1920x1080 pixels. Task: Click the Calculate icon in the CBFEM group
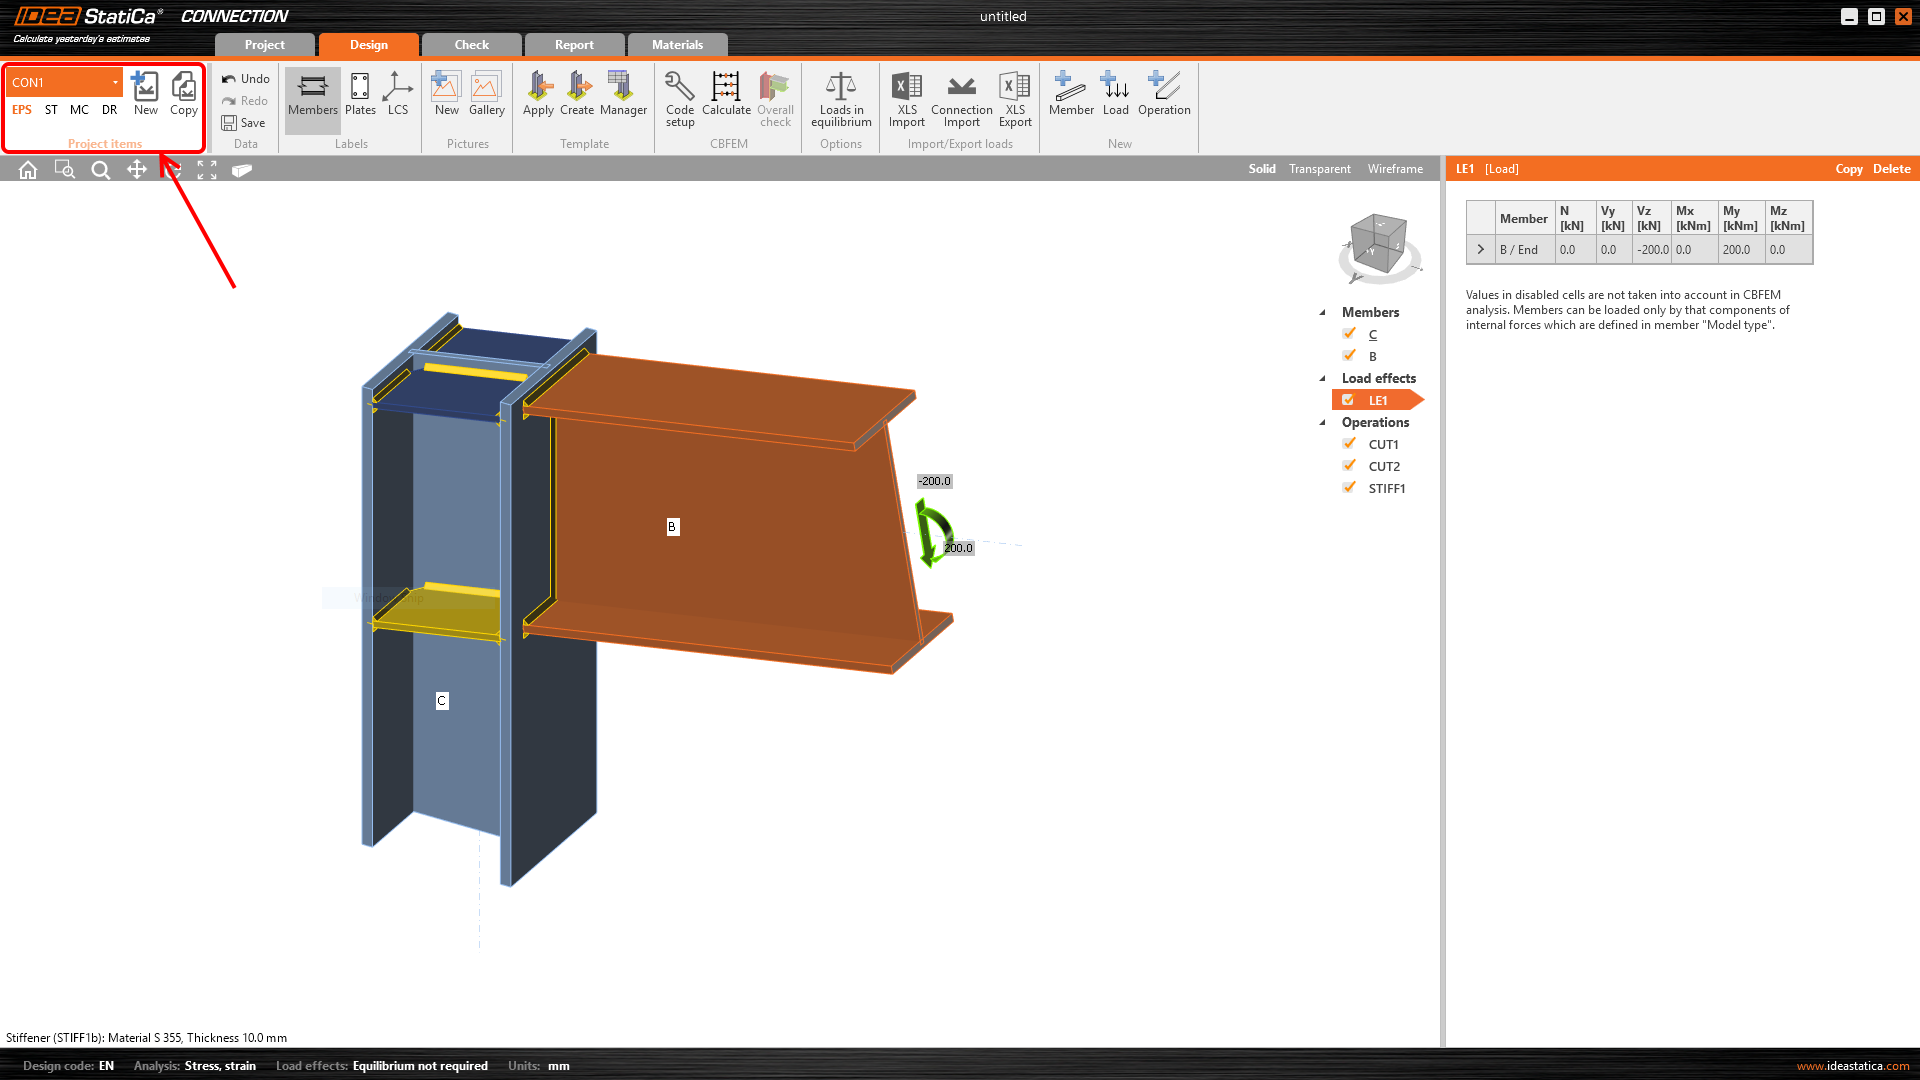726,87
